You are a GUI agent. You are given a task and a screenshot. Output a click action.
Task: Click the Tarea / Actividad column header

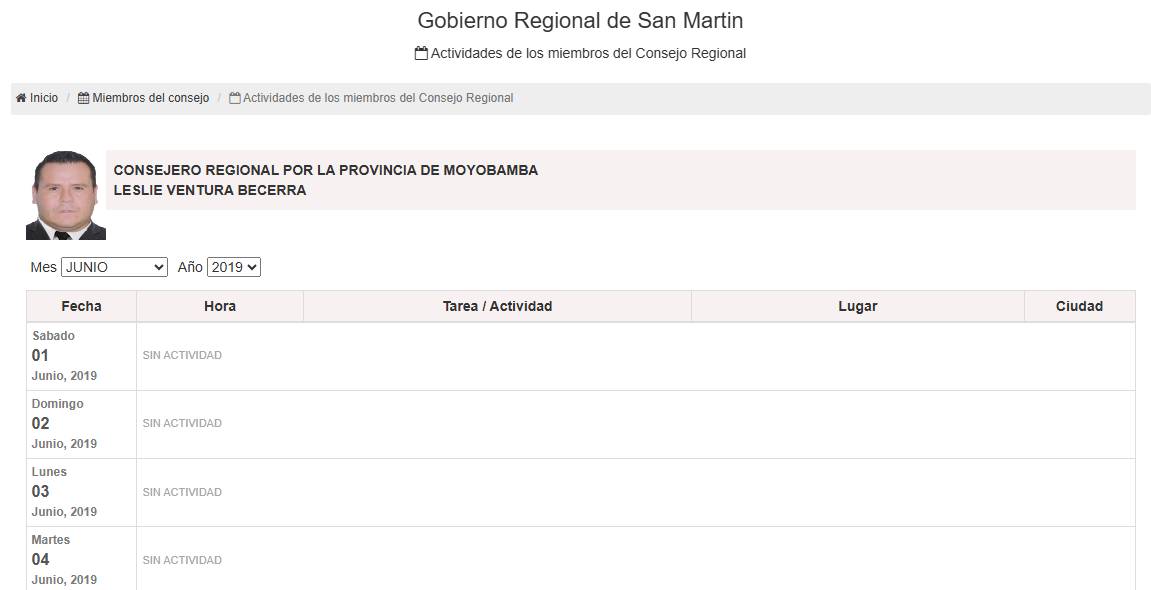[497, 306]
